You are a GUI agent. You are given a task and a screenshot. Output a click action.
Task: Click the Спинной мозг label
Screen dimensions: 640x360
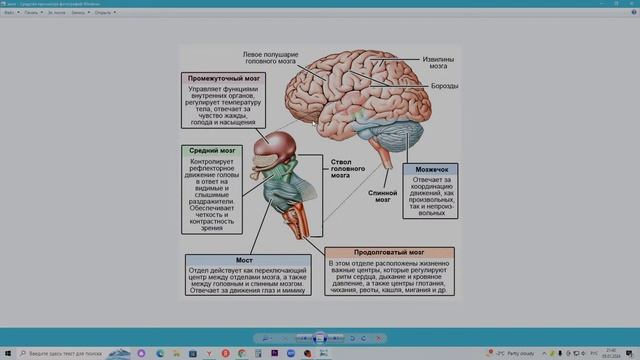click(x=382, y=196)
